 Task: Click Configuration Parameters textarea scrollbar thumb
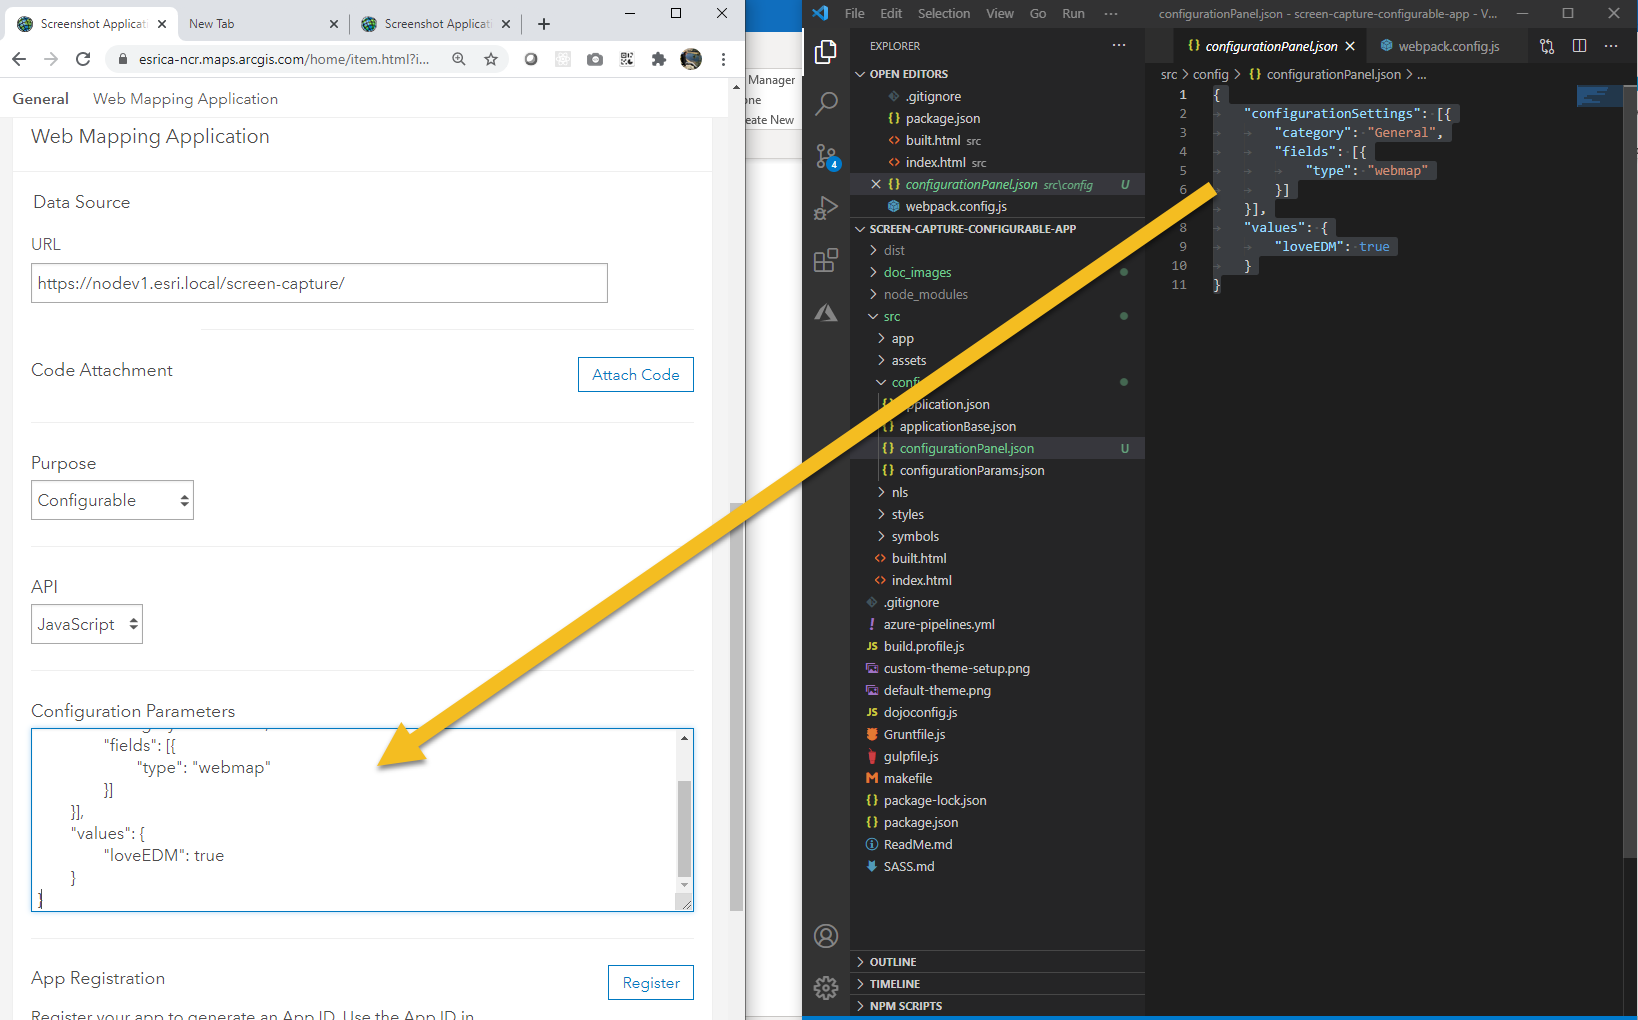[684, 828]
